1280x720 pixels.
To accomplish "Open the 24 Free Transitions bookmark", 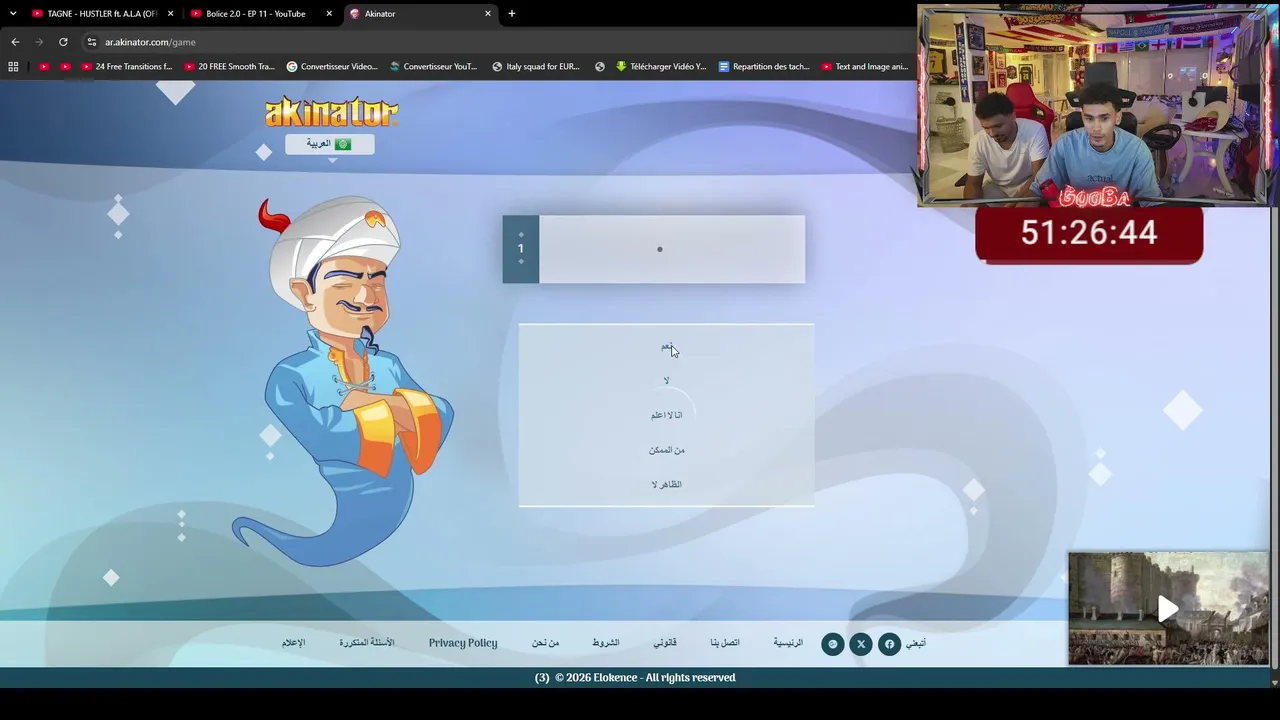I will point(127,67).
